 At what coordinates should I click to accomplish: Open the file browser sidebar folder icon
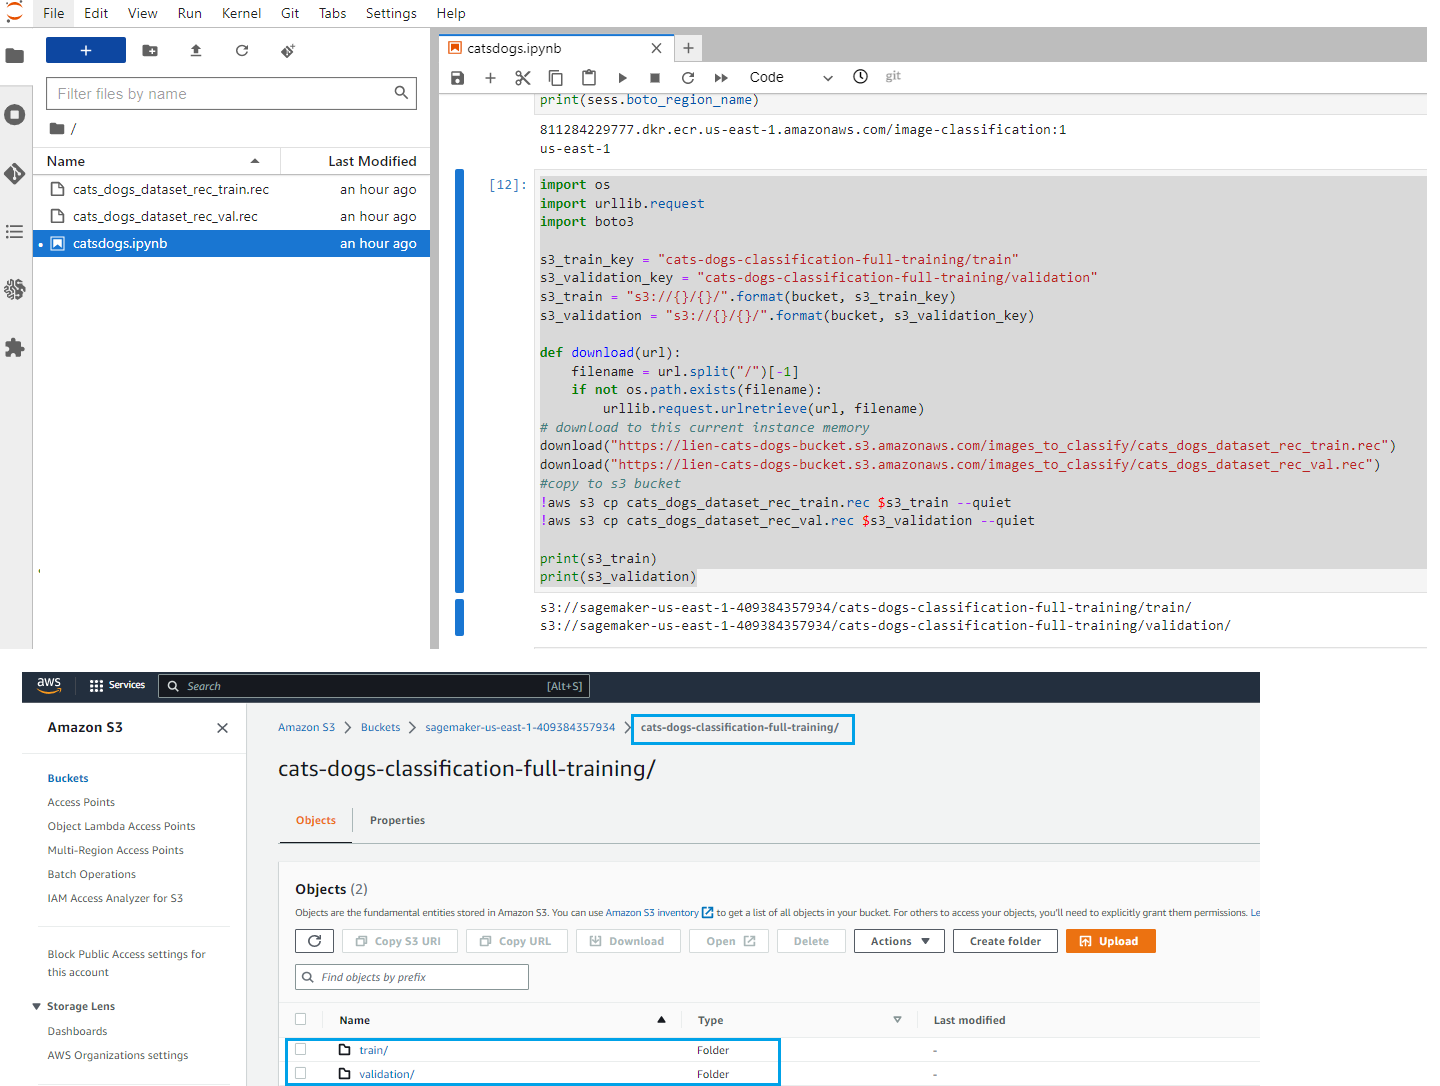point(14,56)
